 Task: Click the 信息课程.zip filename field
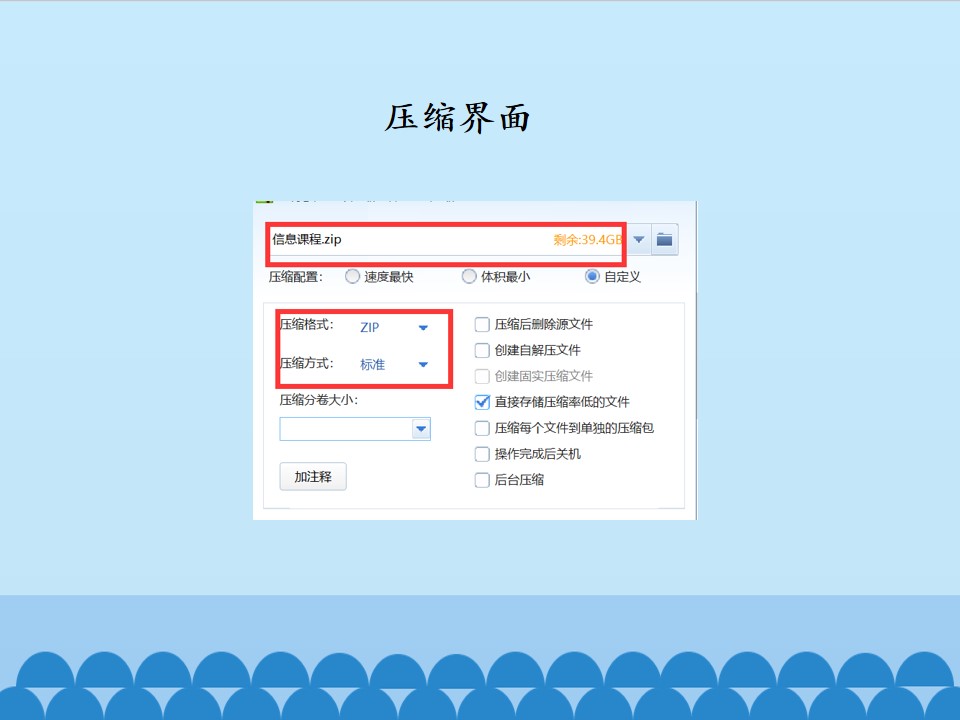446,240
